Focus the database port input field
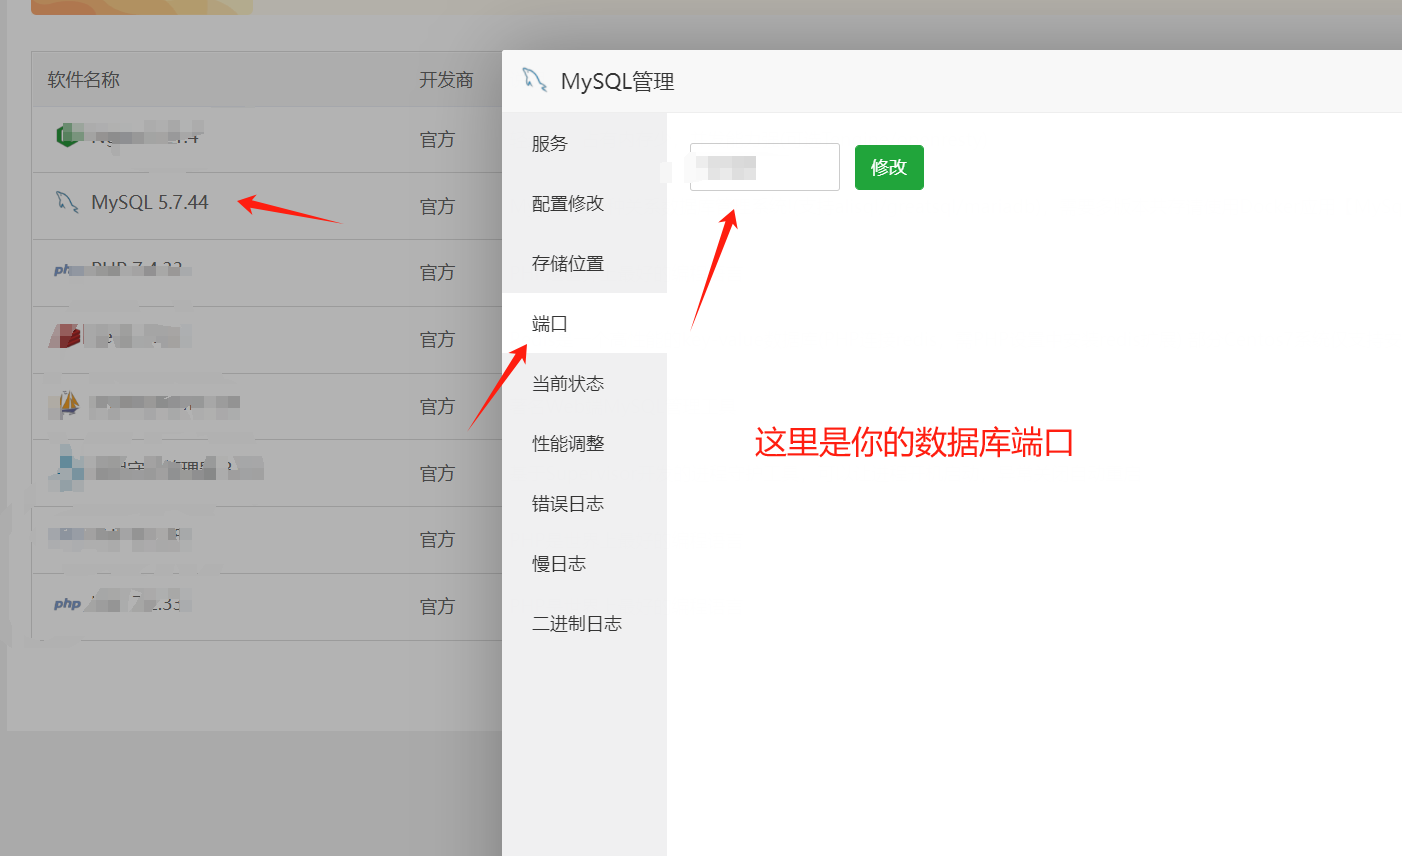This screenshot has width=1402, height=856. [x=765, y=167]
